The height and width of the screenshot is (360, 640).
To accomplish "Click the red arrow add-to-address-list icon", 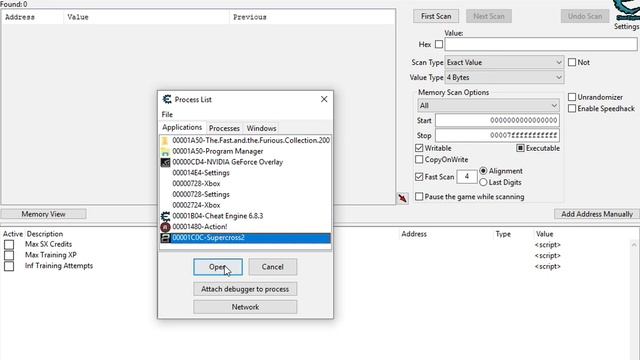I will pos(402,198).
